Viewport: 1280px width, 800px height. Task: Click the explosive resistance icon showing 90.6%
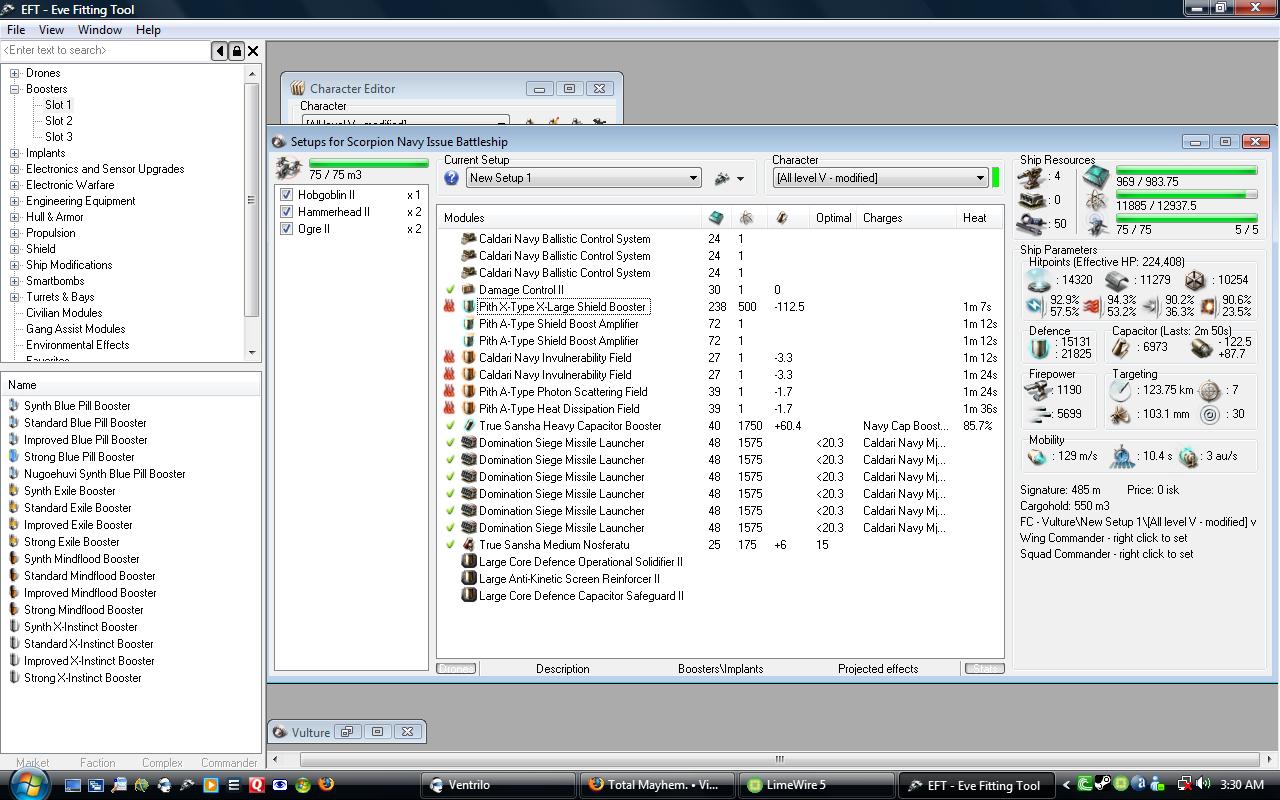coord(1208,306)
